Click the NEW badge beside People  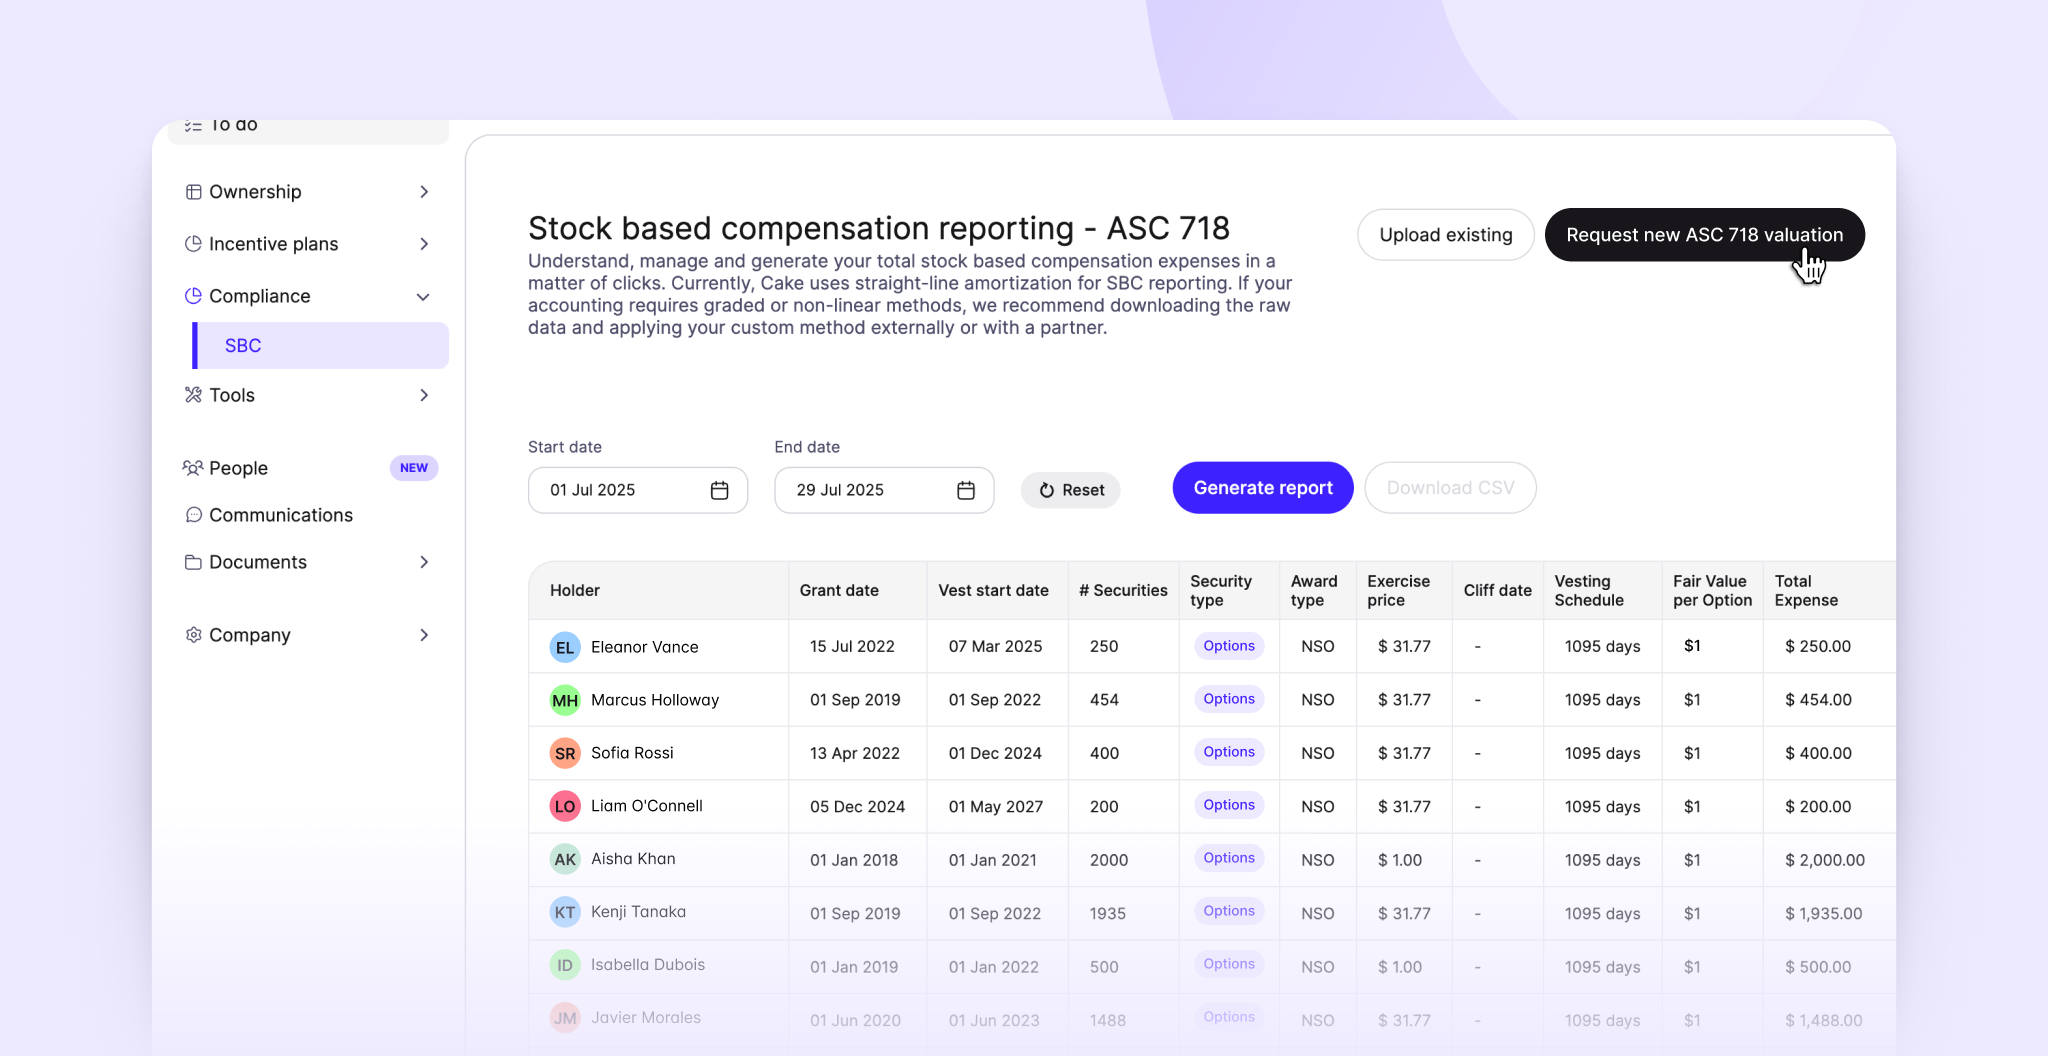point(414,468)
